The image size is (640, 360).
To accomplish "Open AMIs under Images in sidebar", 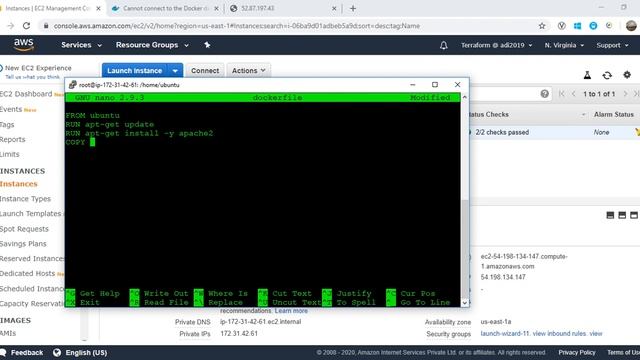I will pos(8,333).
